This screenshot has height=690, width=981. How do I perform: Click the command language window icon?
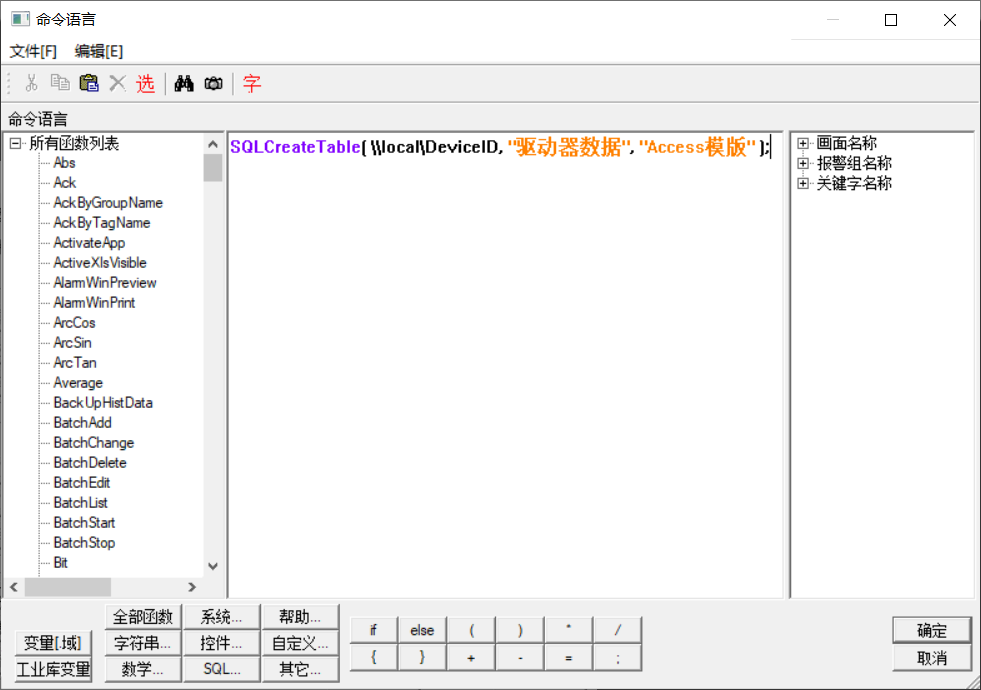(x=20, y=19)
